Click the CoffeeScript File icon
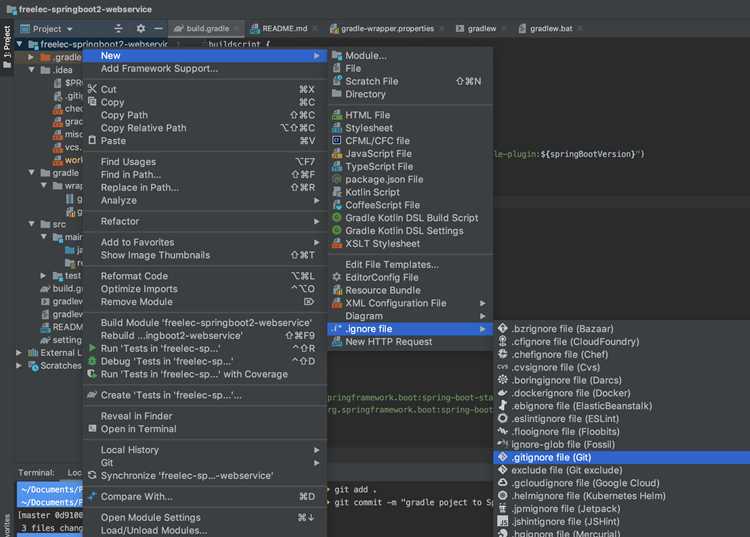Screen dimensions: 750x537 point(337,205)
